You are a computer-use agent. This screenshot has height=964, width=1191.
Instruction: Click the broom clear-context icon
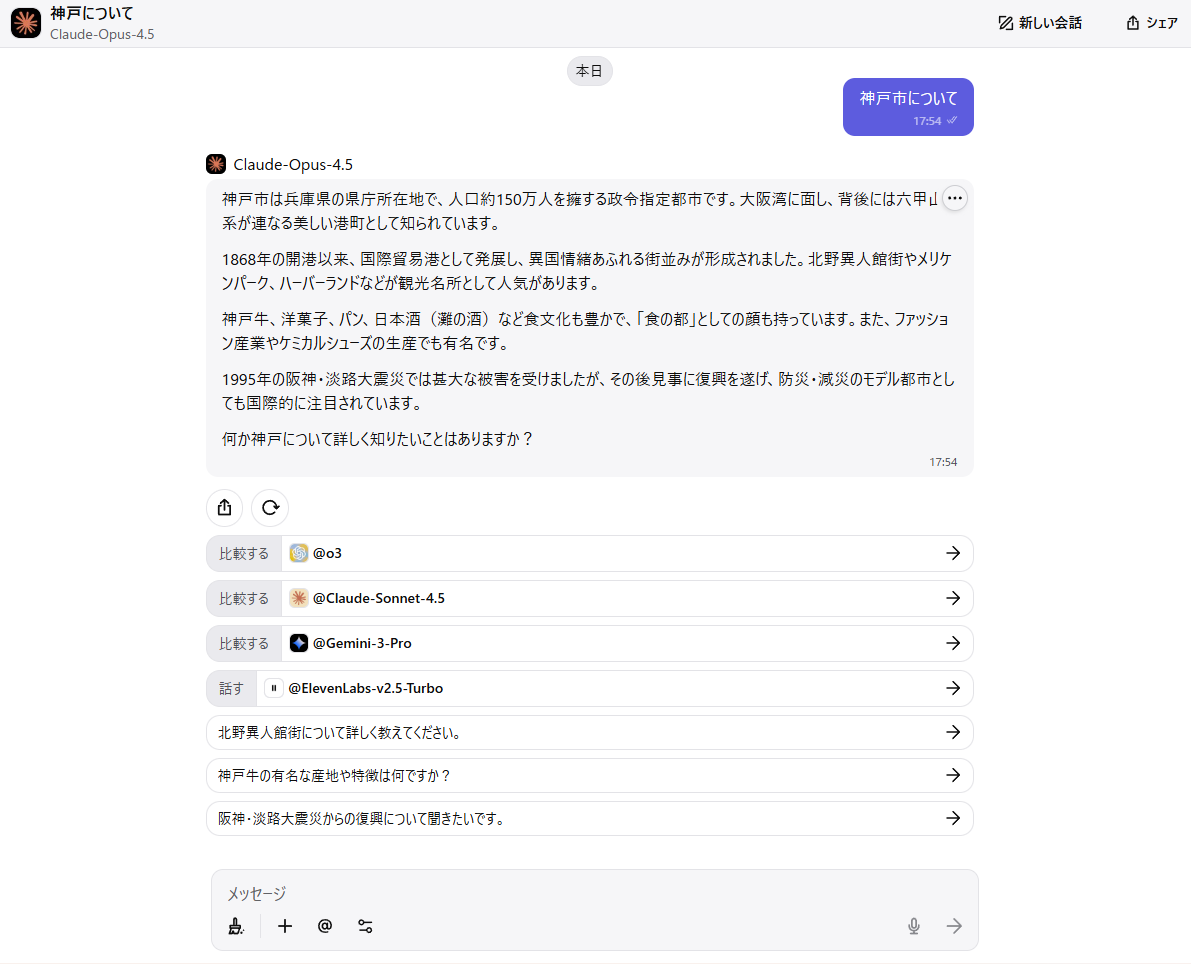(236, 926)
